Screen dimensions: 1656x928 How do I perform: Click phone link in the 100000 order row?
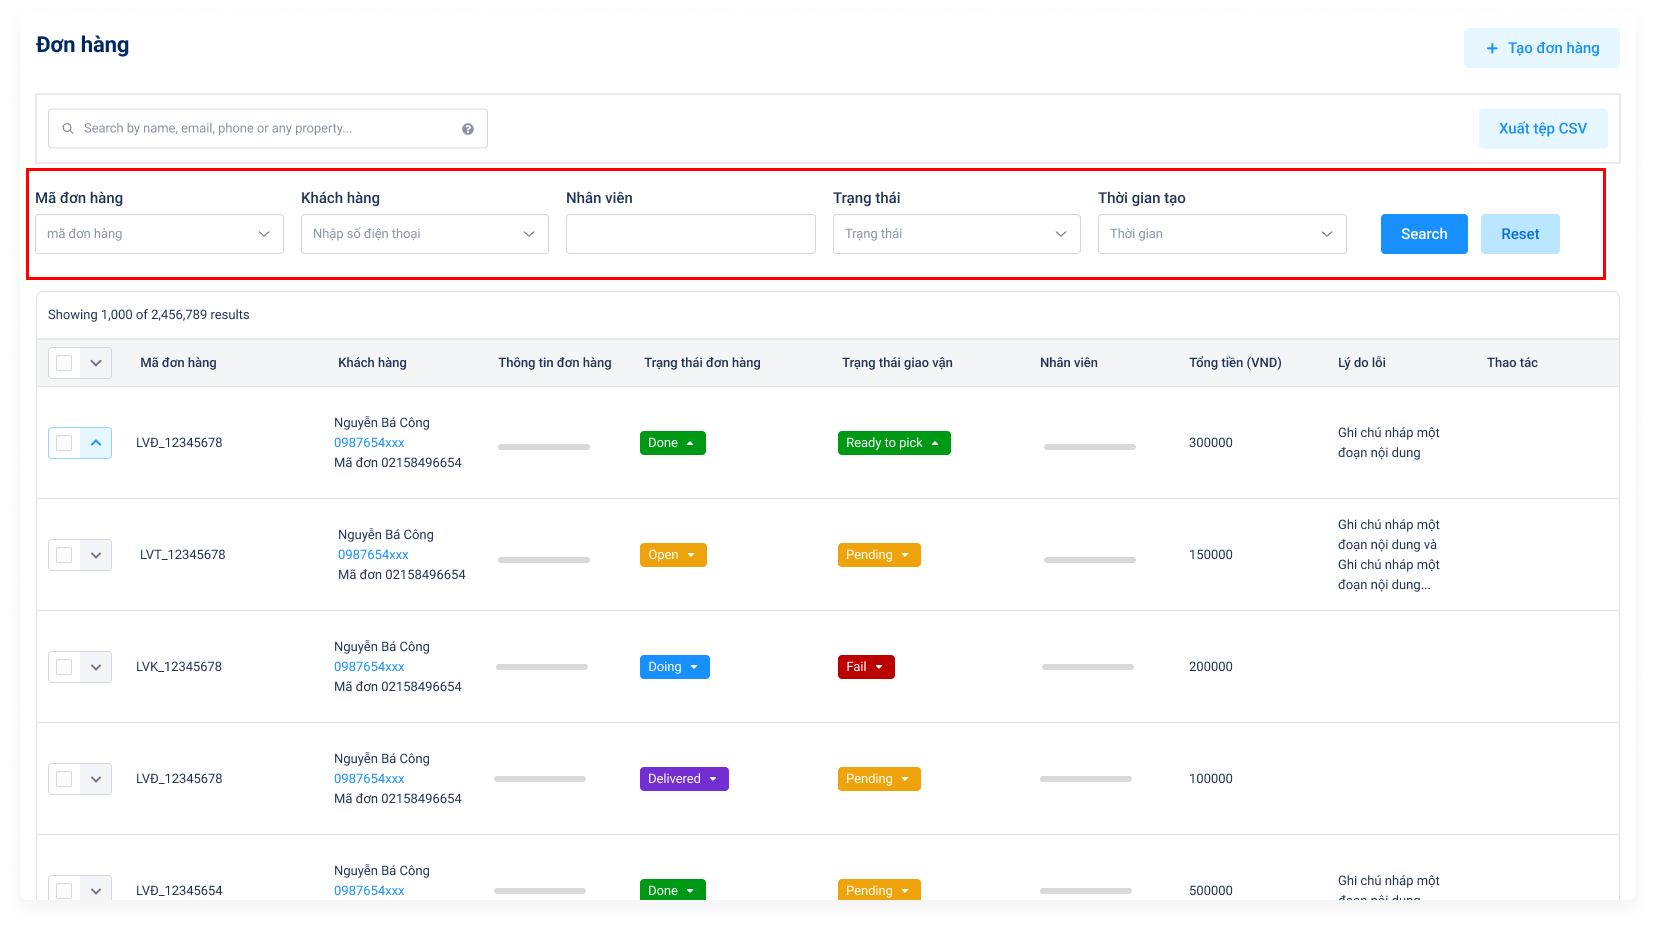point(369,779)
